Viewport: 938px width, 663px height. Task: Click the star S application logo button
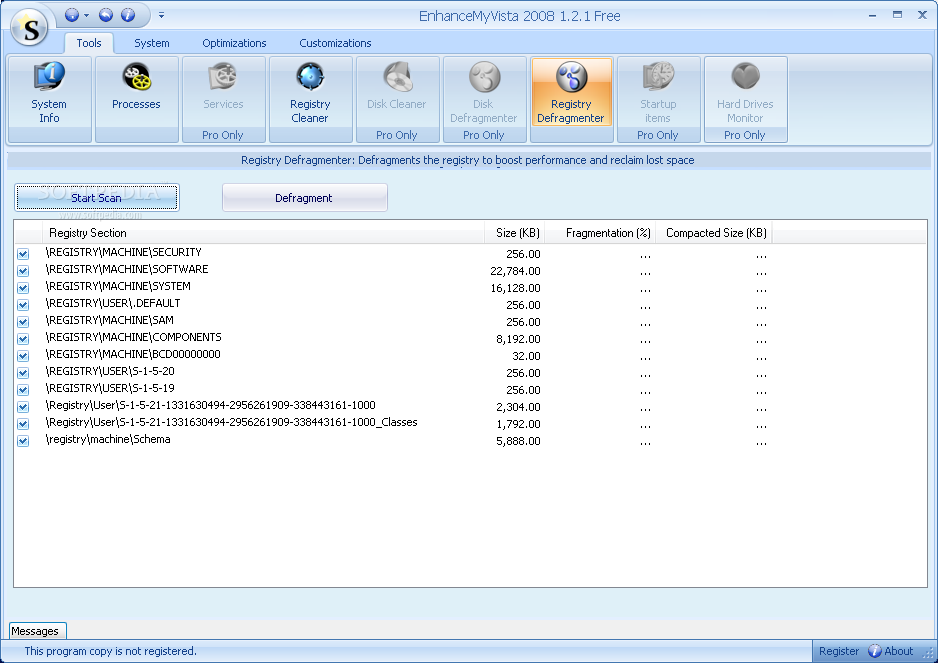click(x=29, y=27)
